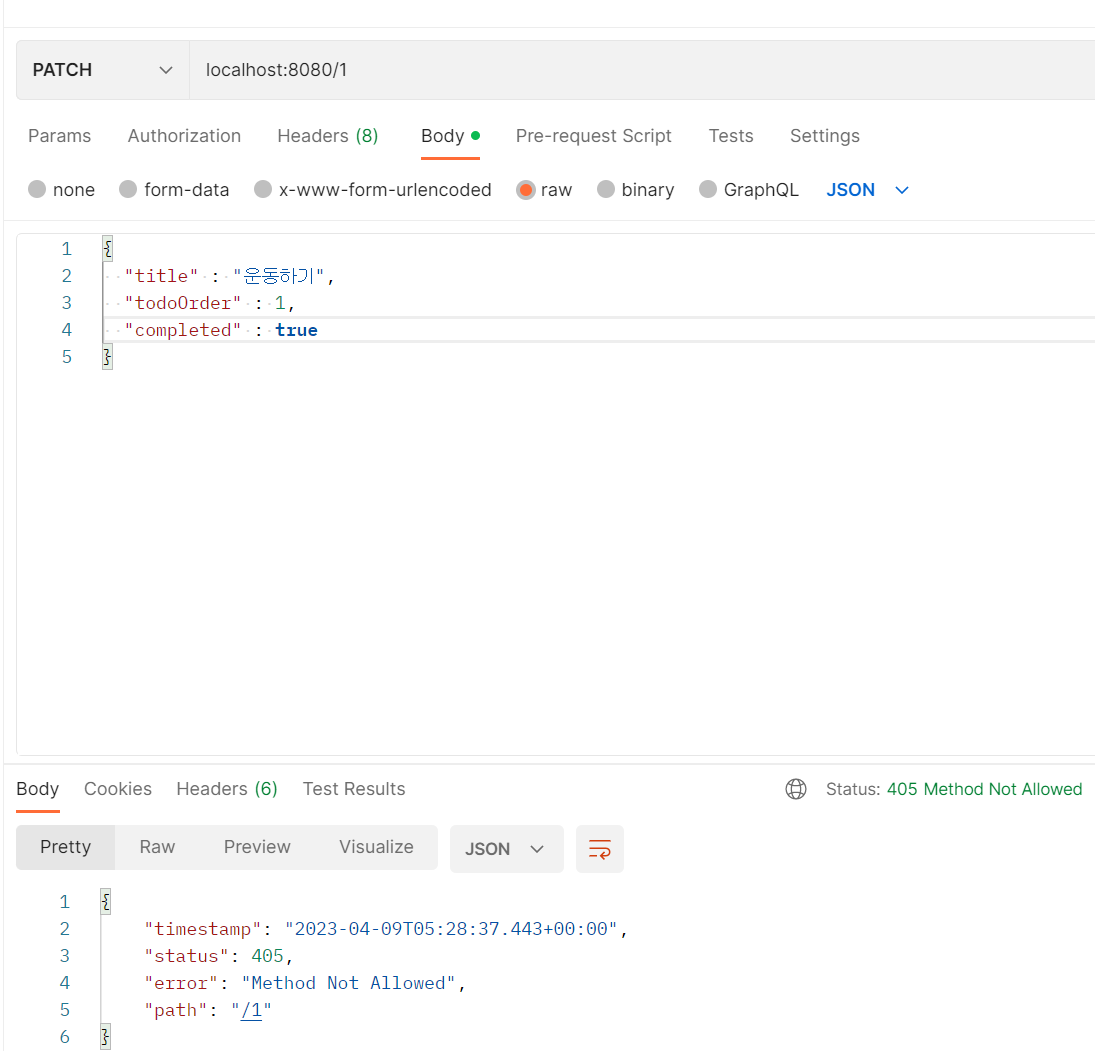The height and width of the screenshot is (1051, 1095).
Task: Select the form-data radio option
Action: 128,189
